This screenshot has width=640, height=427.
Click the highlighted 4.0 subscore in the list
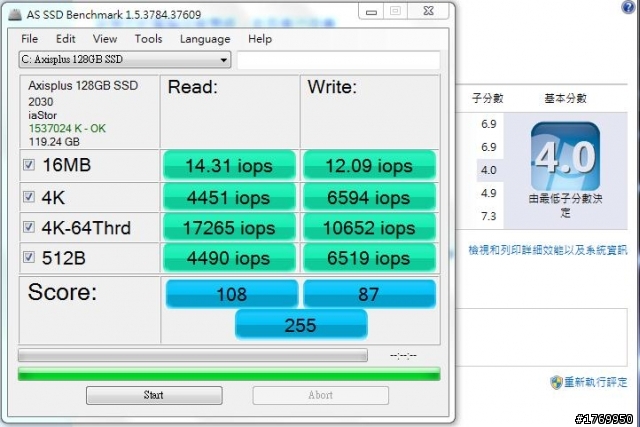[489, 170]
